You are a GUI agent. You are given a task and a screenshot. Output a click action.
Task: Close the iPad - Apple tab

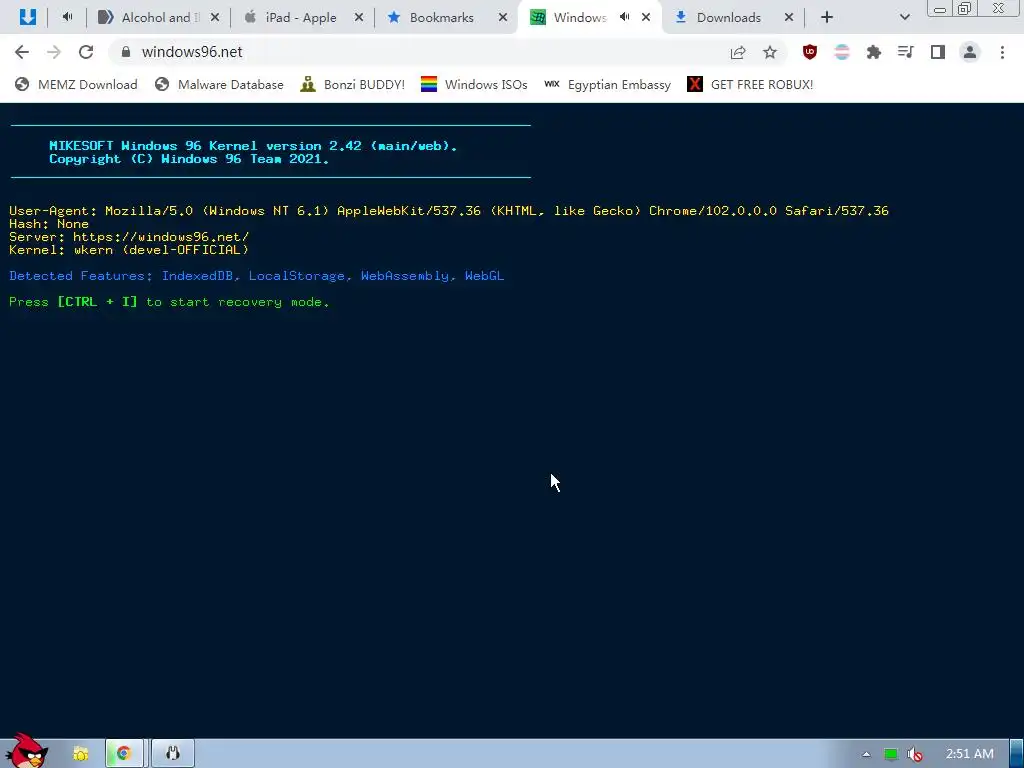pos(359,18)
